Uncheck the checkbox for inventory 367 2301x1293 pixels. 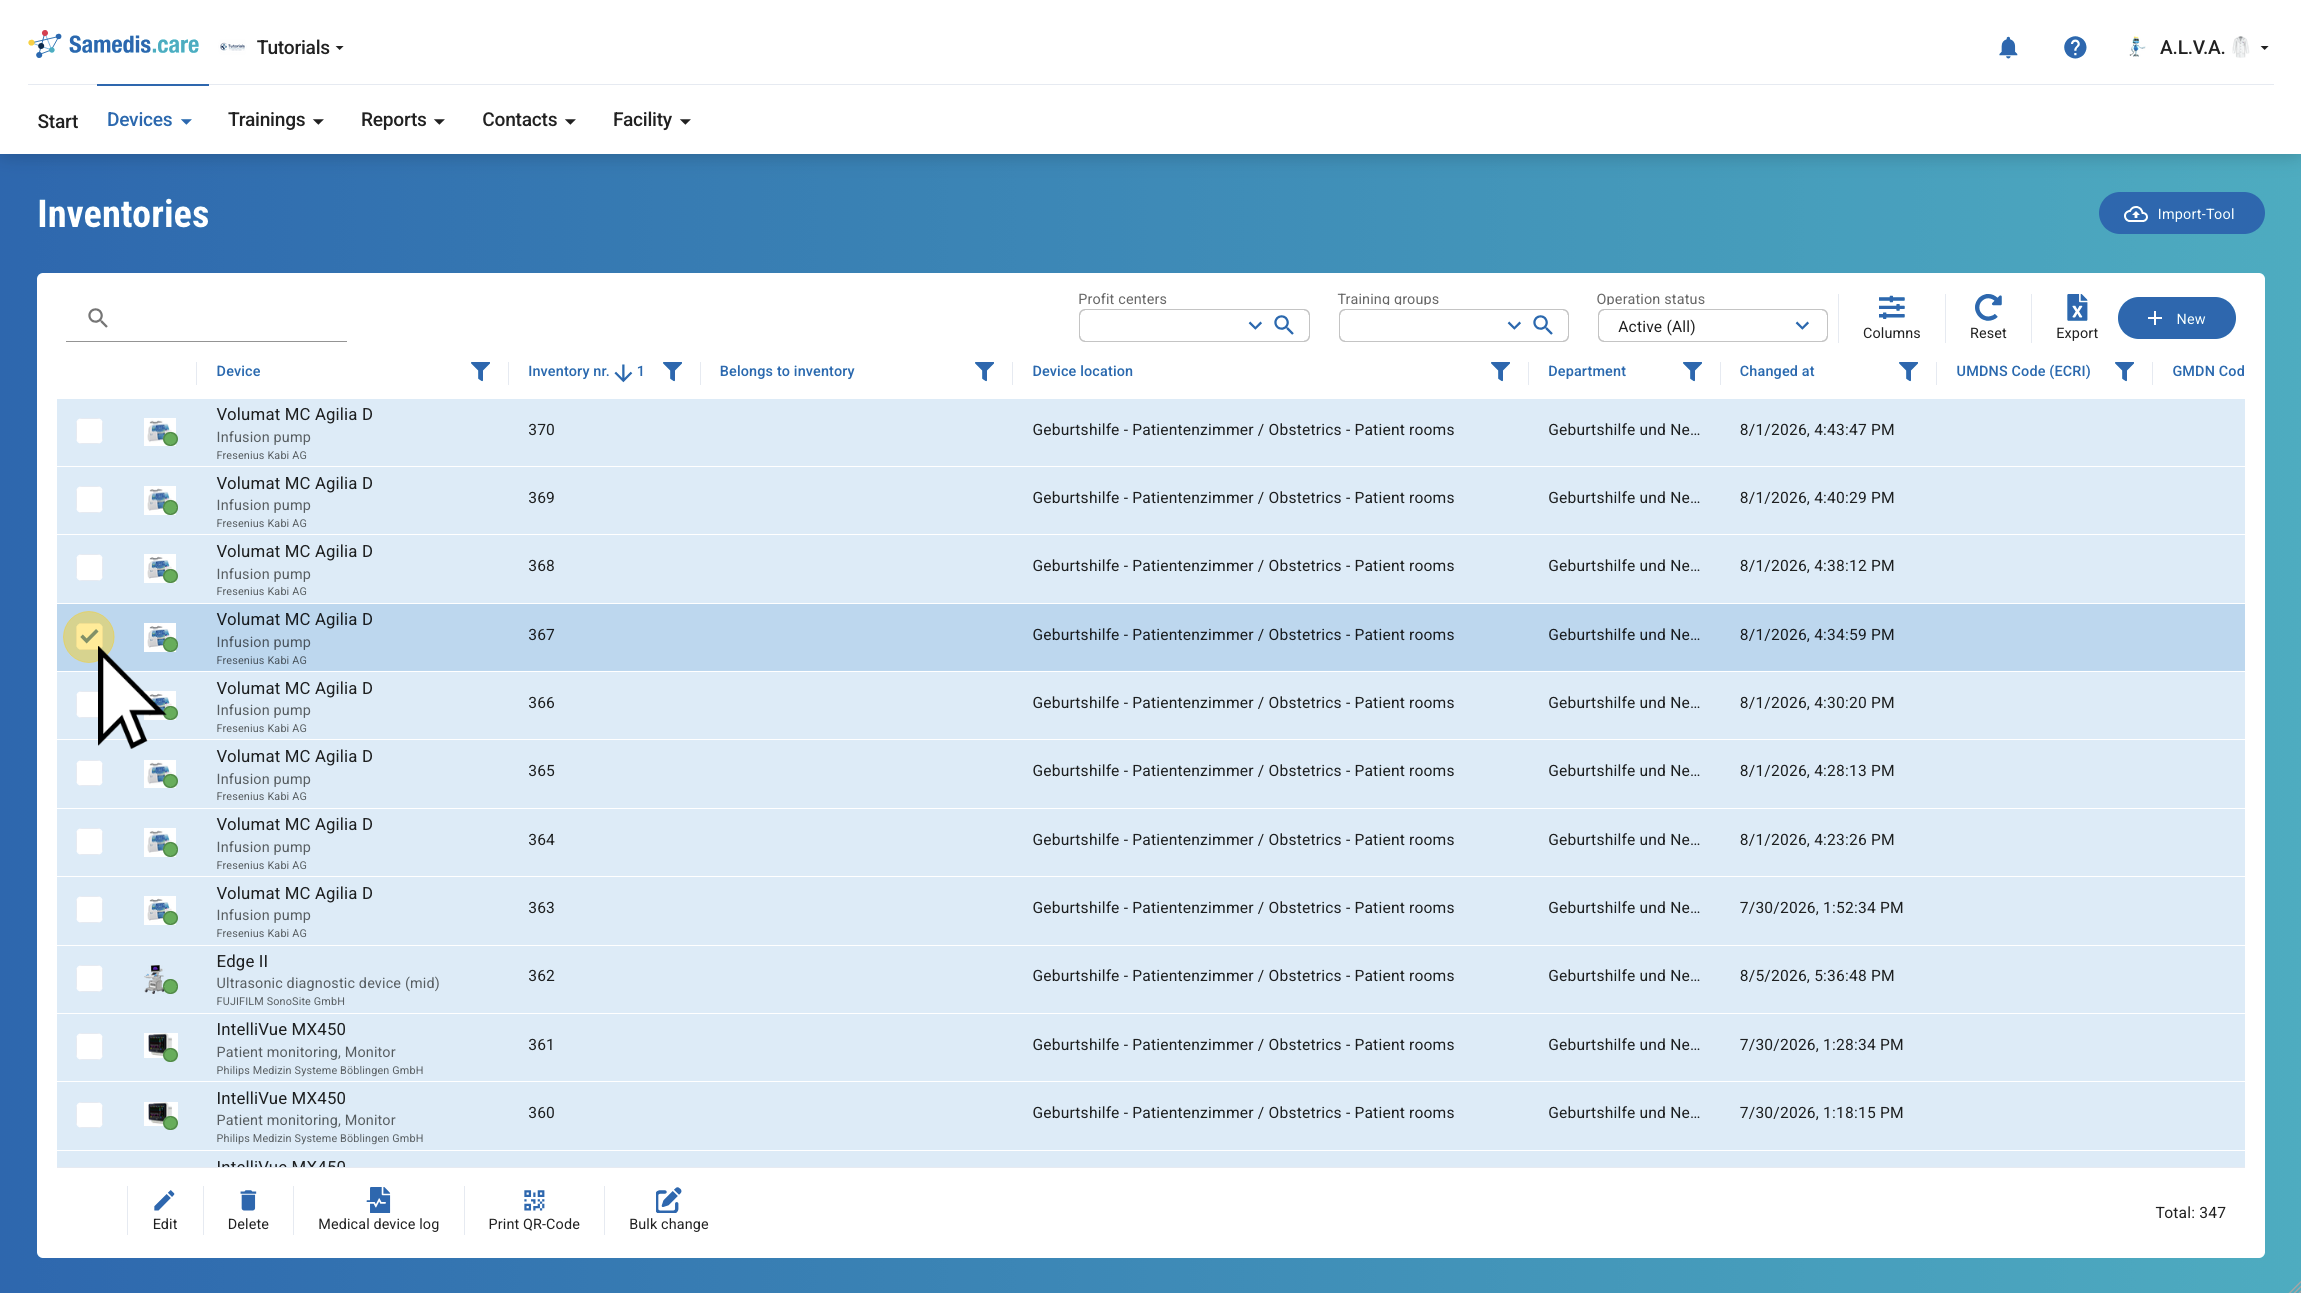pyautogui.click(x=89, y=636)
